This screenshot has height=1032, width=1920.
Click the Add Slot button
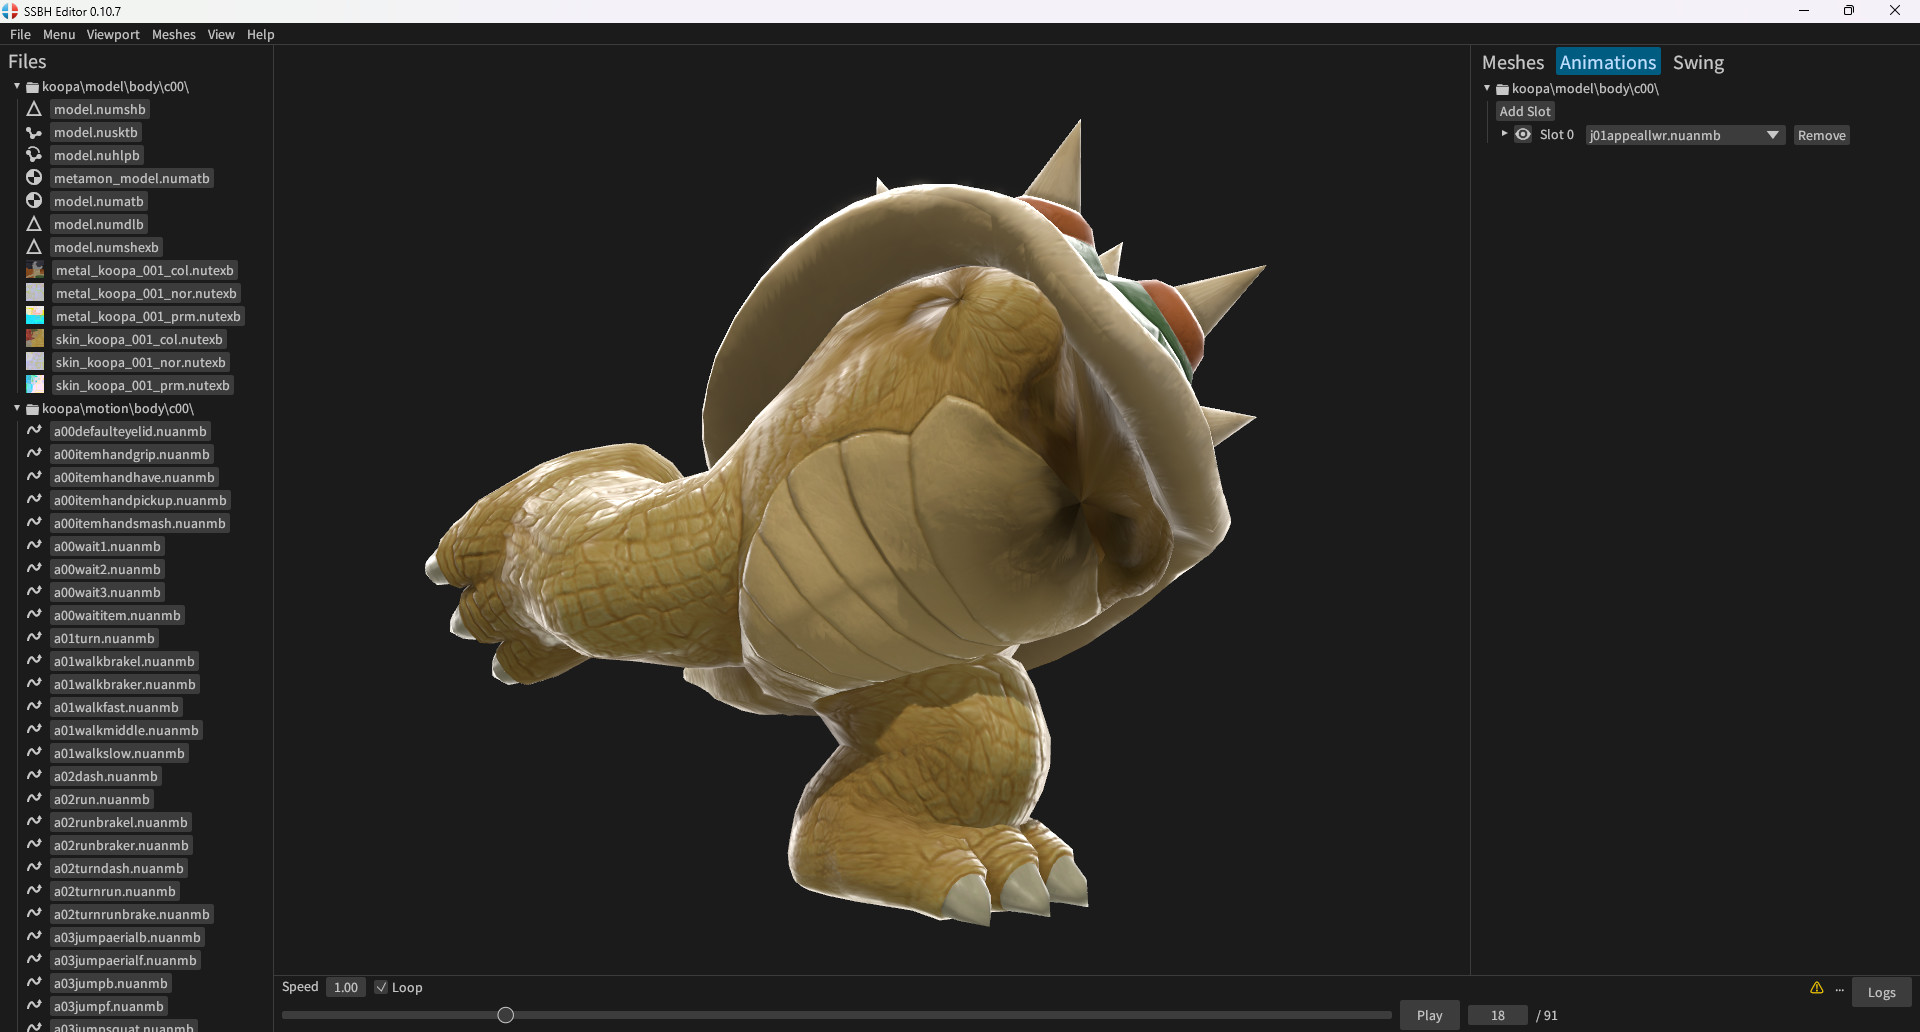(1524, 111)
